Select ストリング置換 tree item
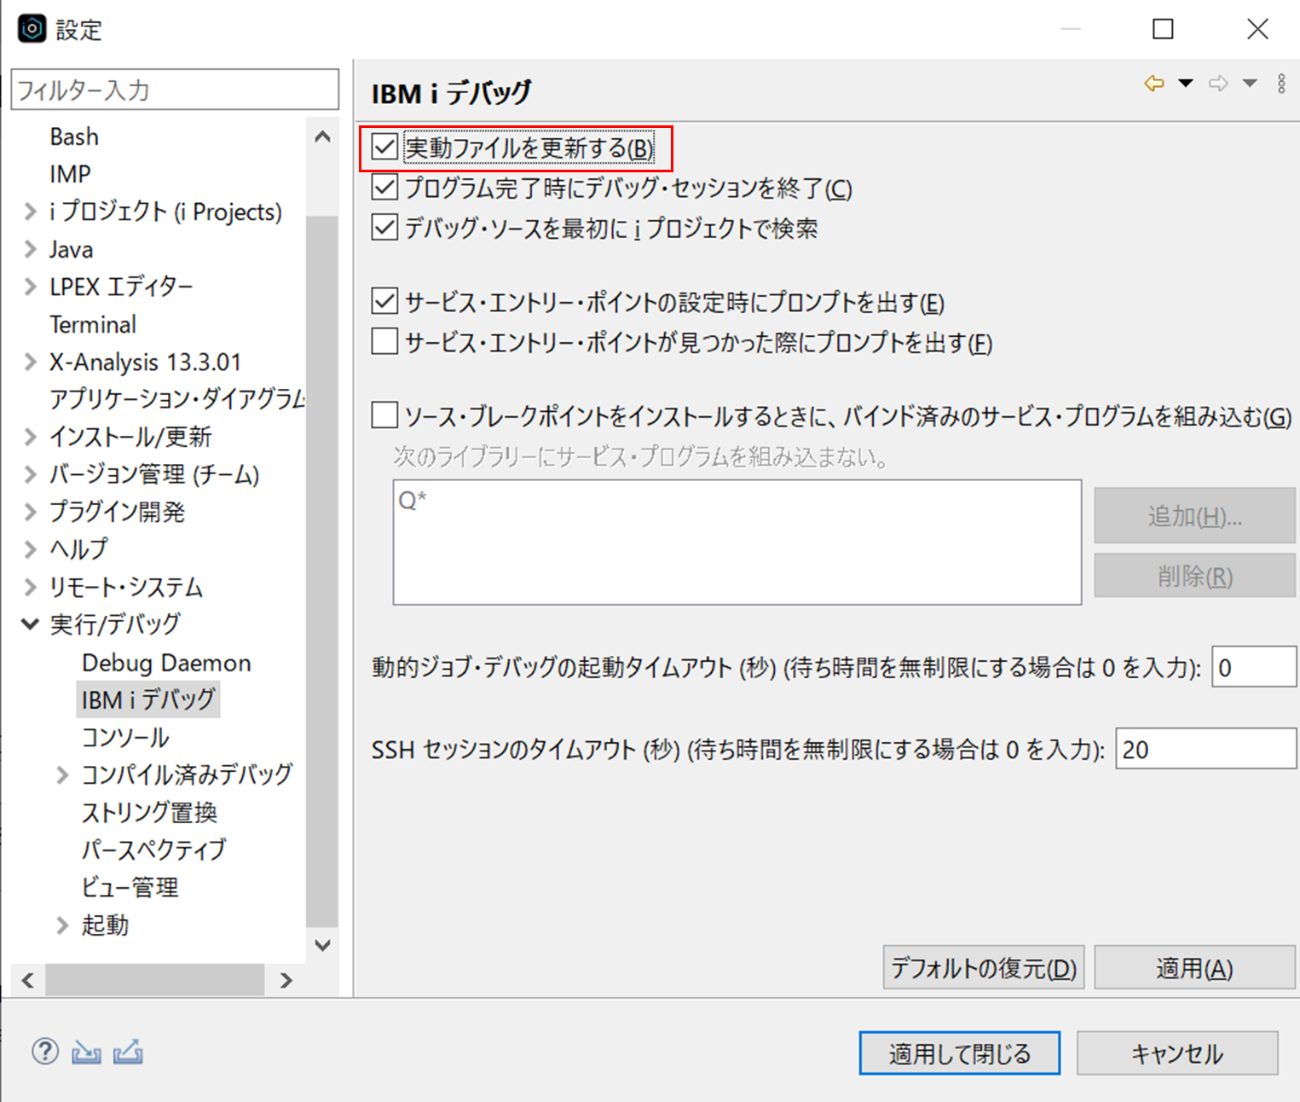The width and height of the screenshot is (1300, 1102). click(x=149, y=812)
